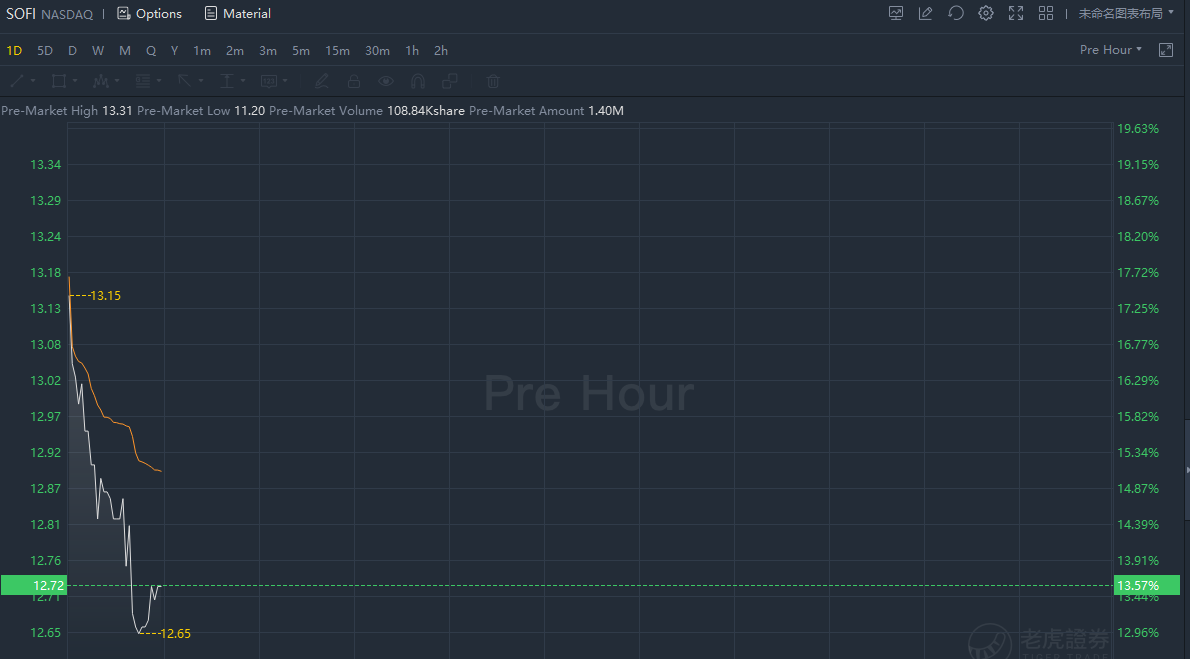Image resolution: width=1190 pixels, height=659 pixels.
Task: Refresh the chart with circular arrow
Action: (955, 13)
